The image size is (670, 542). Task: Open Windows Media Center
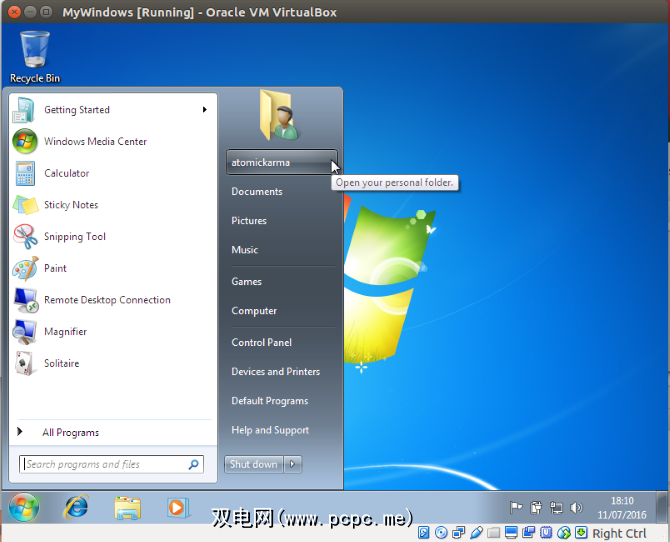pos(113,141)
